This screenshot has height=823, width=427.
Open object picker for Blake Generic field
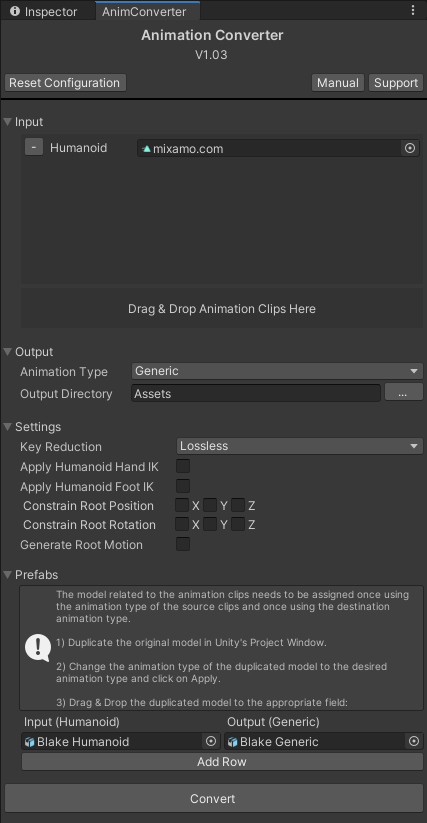click(414, 741)
